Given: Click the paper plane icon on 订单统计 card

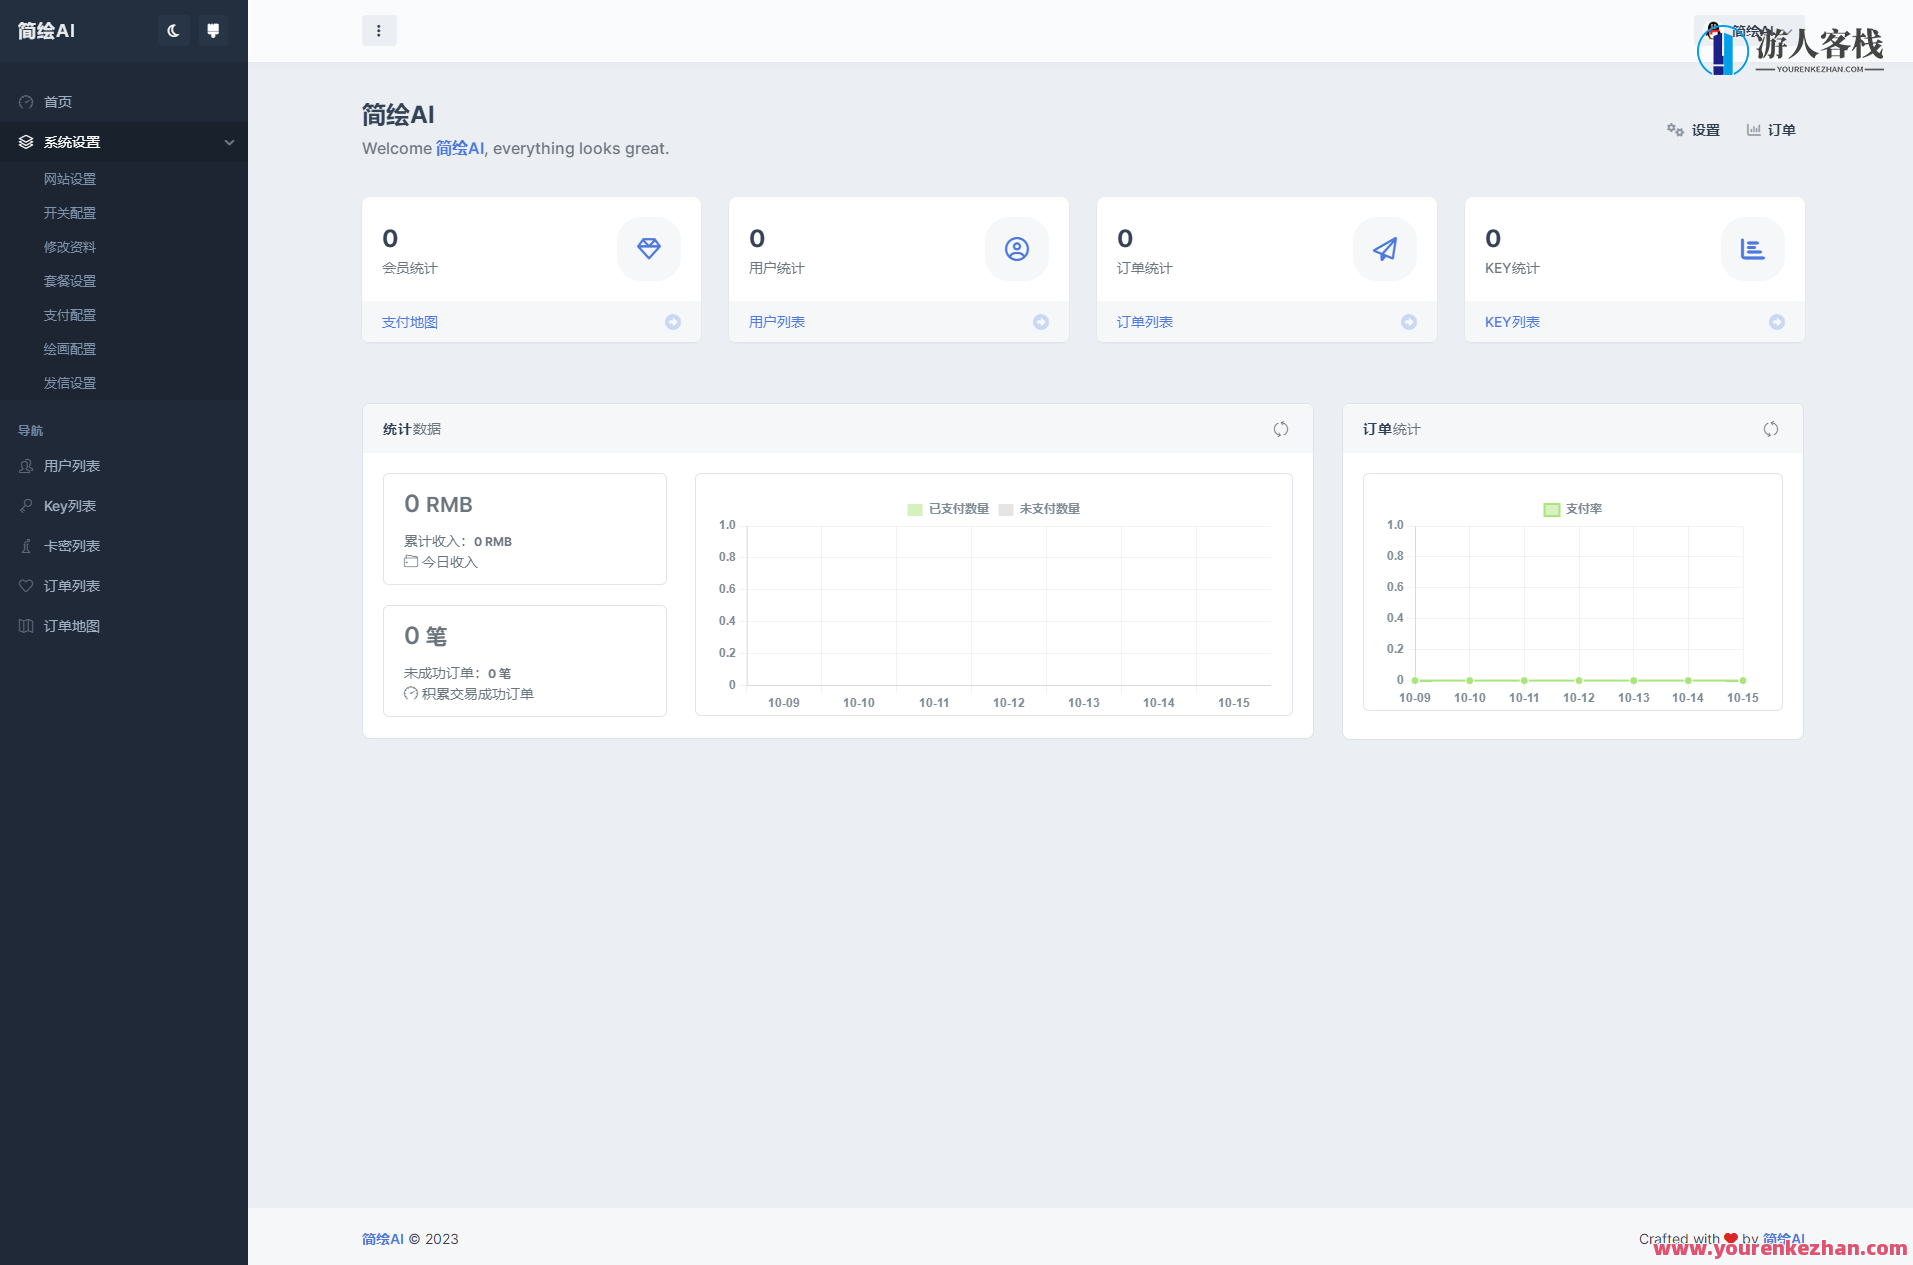Looking at the screenshot, I should coord(1384,249).
